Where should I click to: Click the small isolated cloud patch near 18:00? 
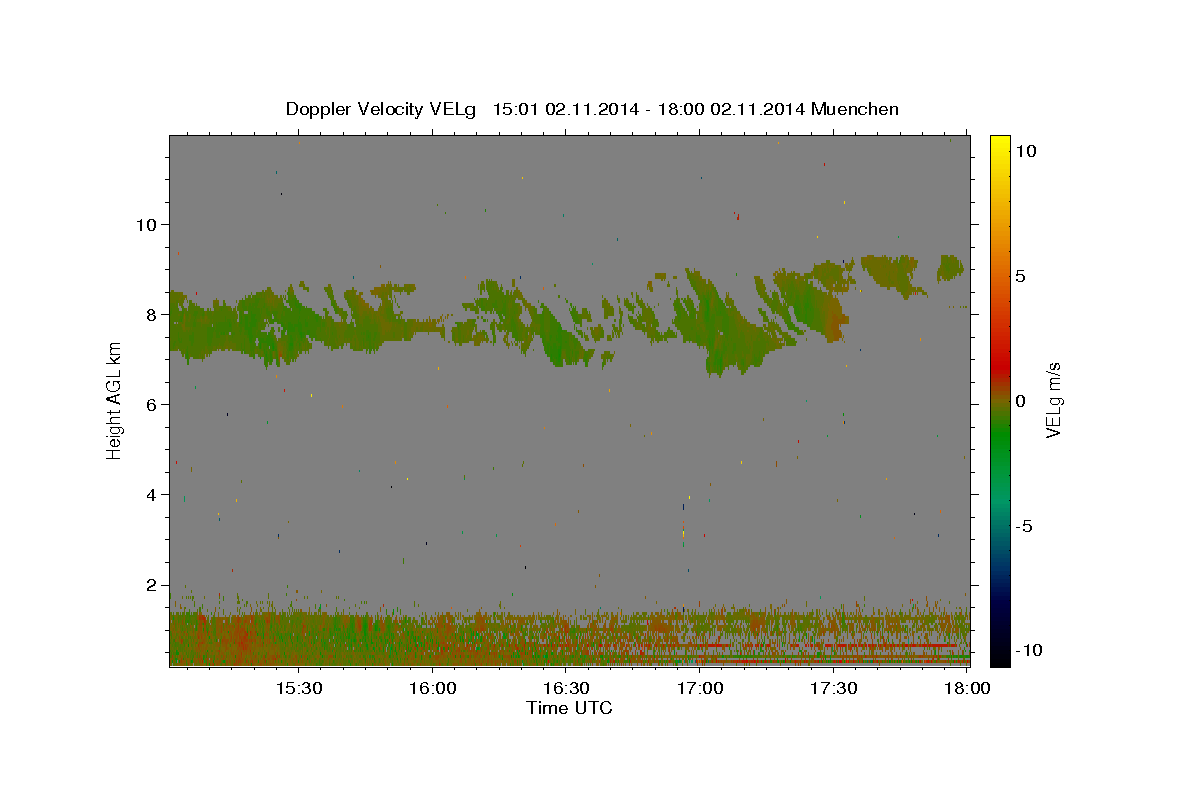(950, 267)
